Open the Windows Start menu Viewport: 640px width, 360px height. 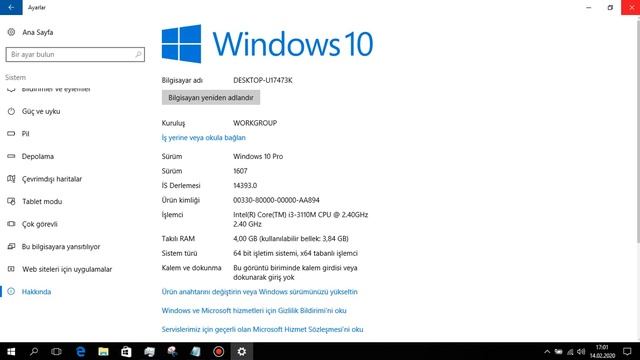tap(11, 351)
